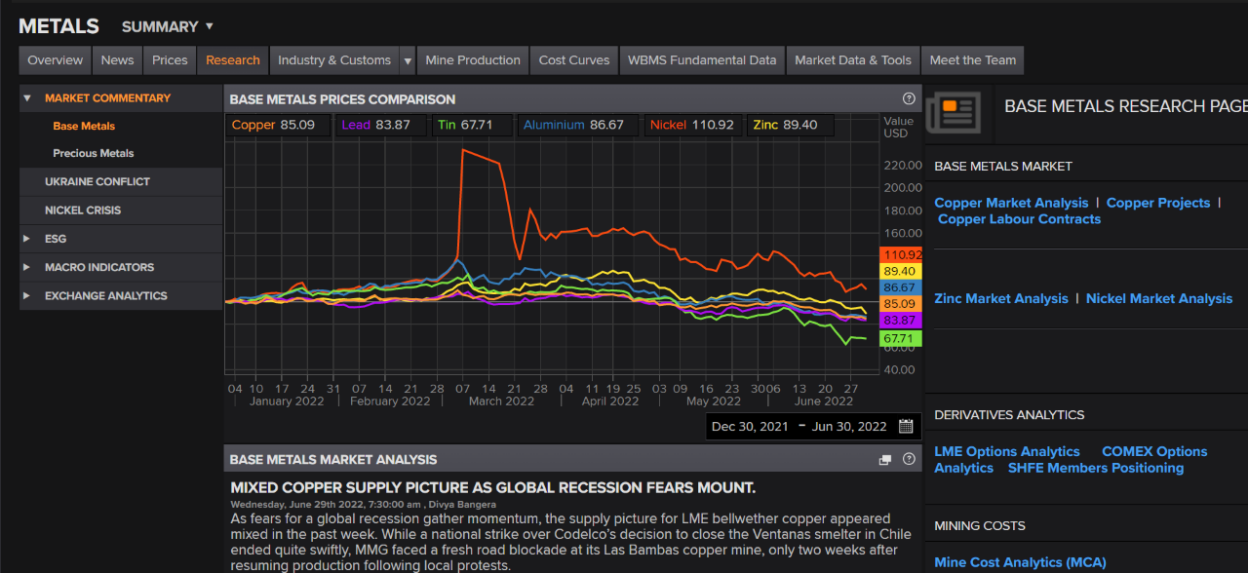Image resolution: width=1248 pixels, height=573 pixels.
Task: Pop out the Base Metals Market Analysis panel
Action: pyautogui.click(x=885, y=460)
